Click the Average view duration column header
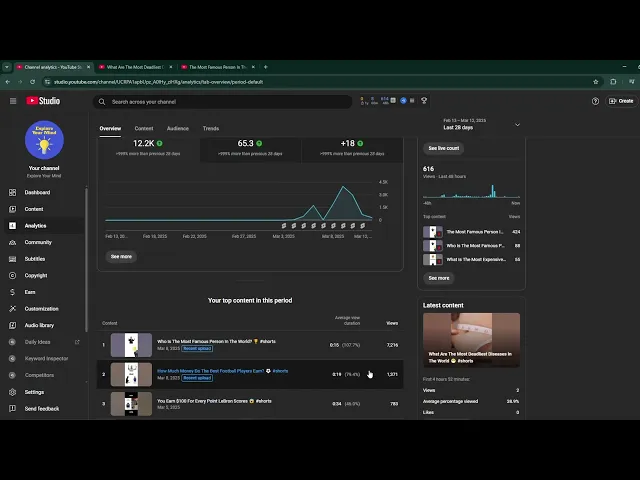 coord(347,320)
